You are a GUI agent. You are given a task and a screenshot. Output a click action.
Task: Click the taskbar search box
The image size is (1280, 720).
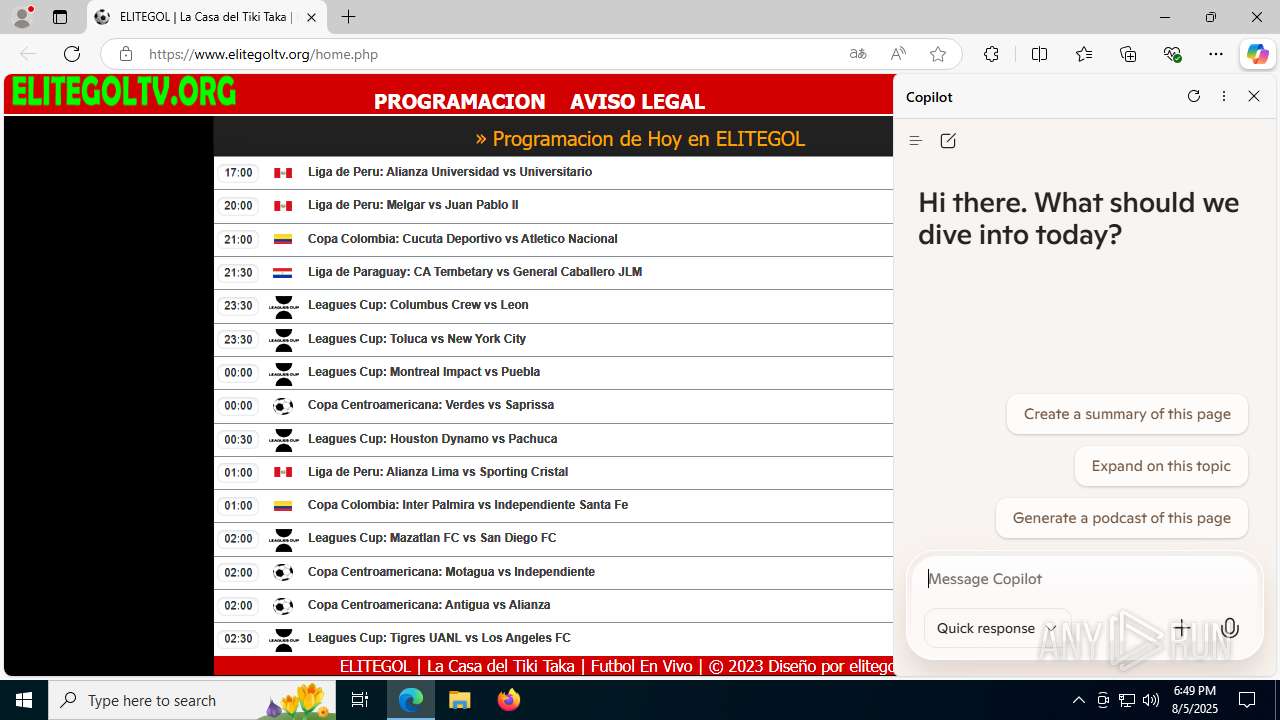point(192,700)
